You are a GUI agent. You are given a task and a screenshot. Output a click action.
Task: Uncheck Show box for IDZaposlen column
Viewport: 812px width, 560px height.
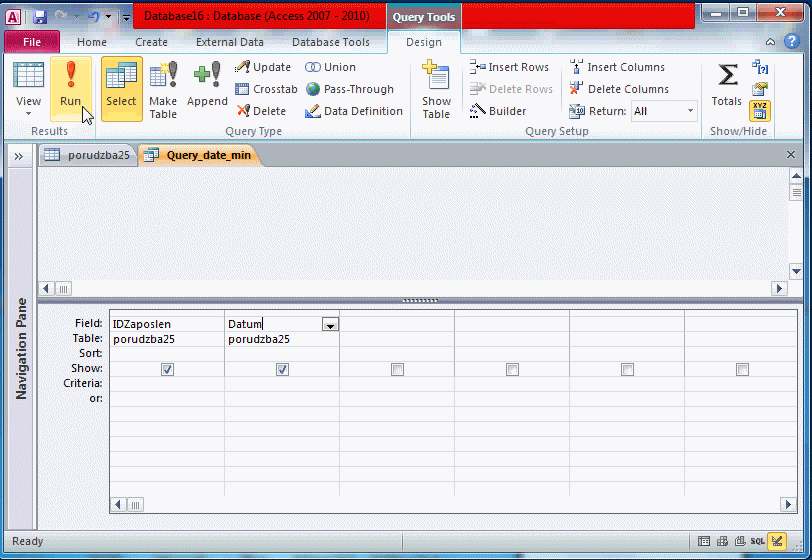[167, 369]
